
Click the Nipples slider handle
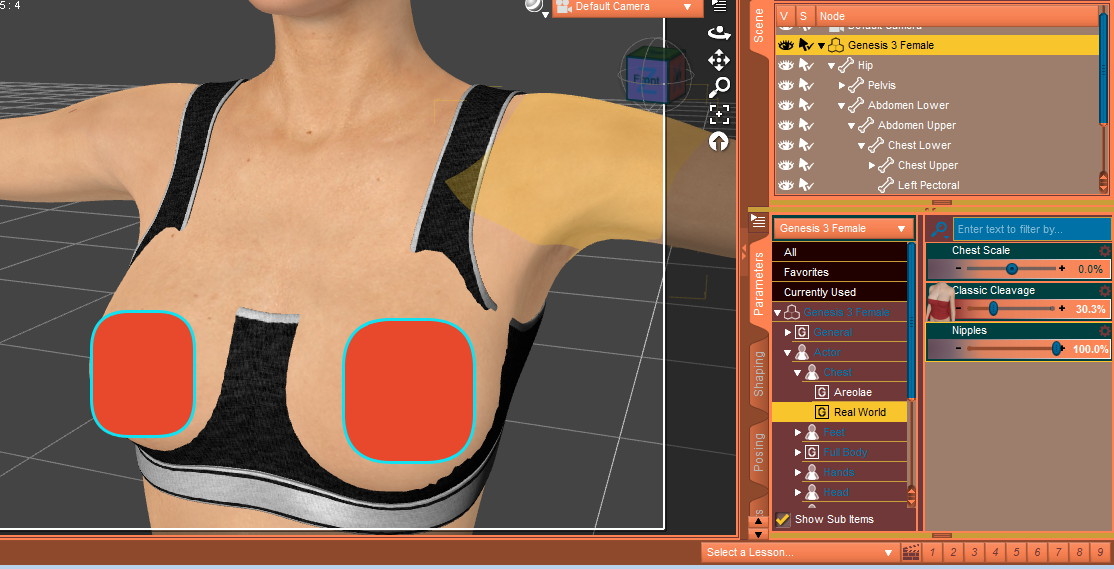tap(1056, 348)
